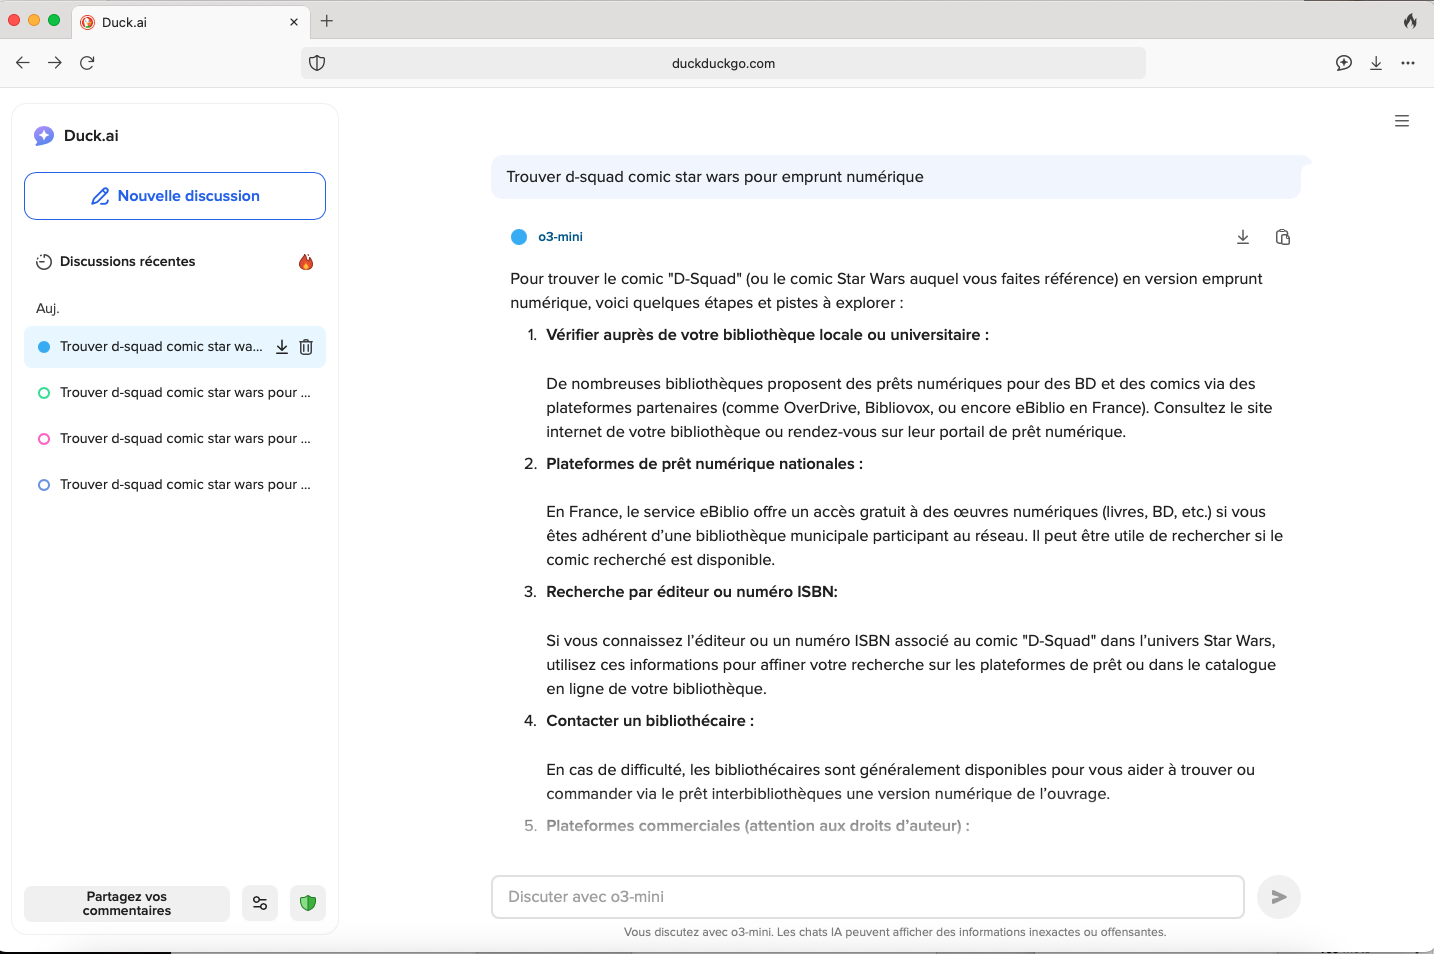Start a Nouvelle discussion
This screenshot has width=1434, height=954.
click(x=175, y=196)
